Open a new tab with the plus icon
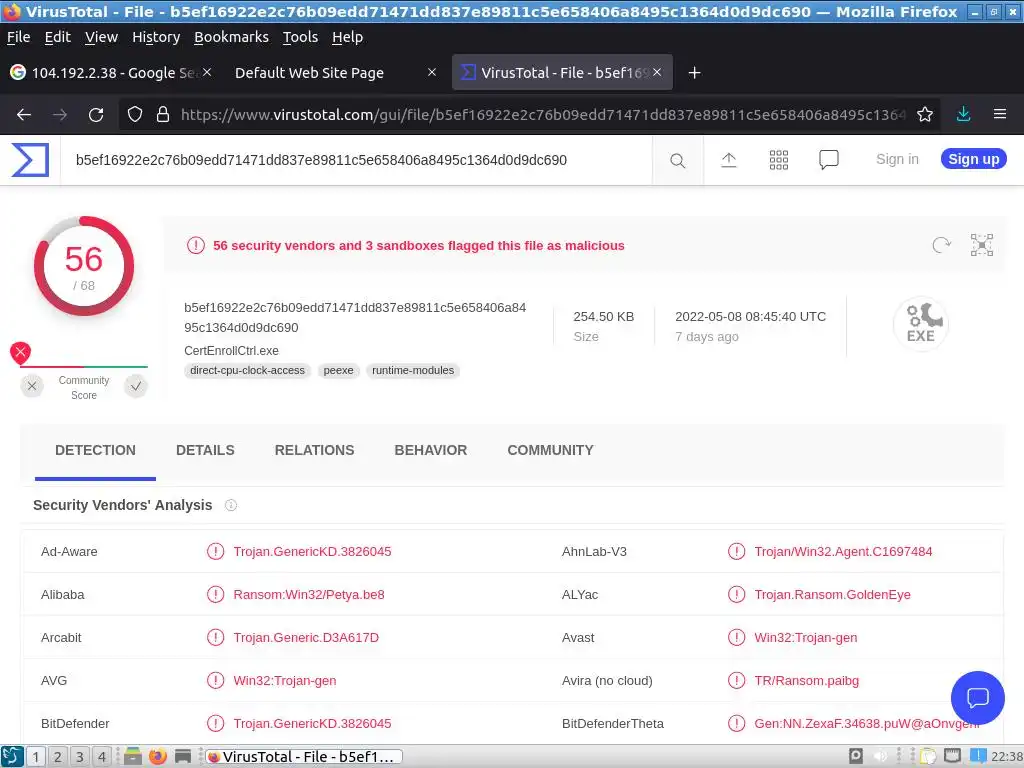 coord(694,72)
